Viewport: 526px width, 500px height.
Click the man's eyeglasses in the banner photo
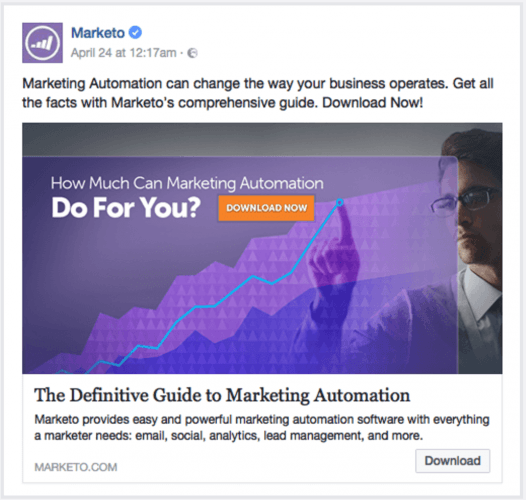tap(465, 200)
